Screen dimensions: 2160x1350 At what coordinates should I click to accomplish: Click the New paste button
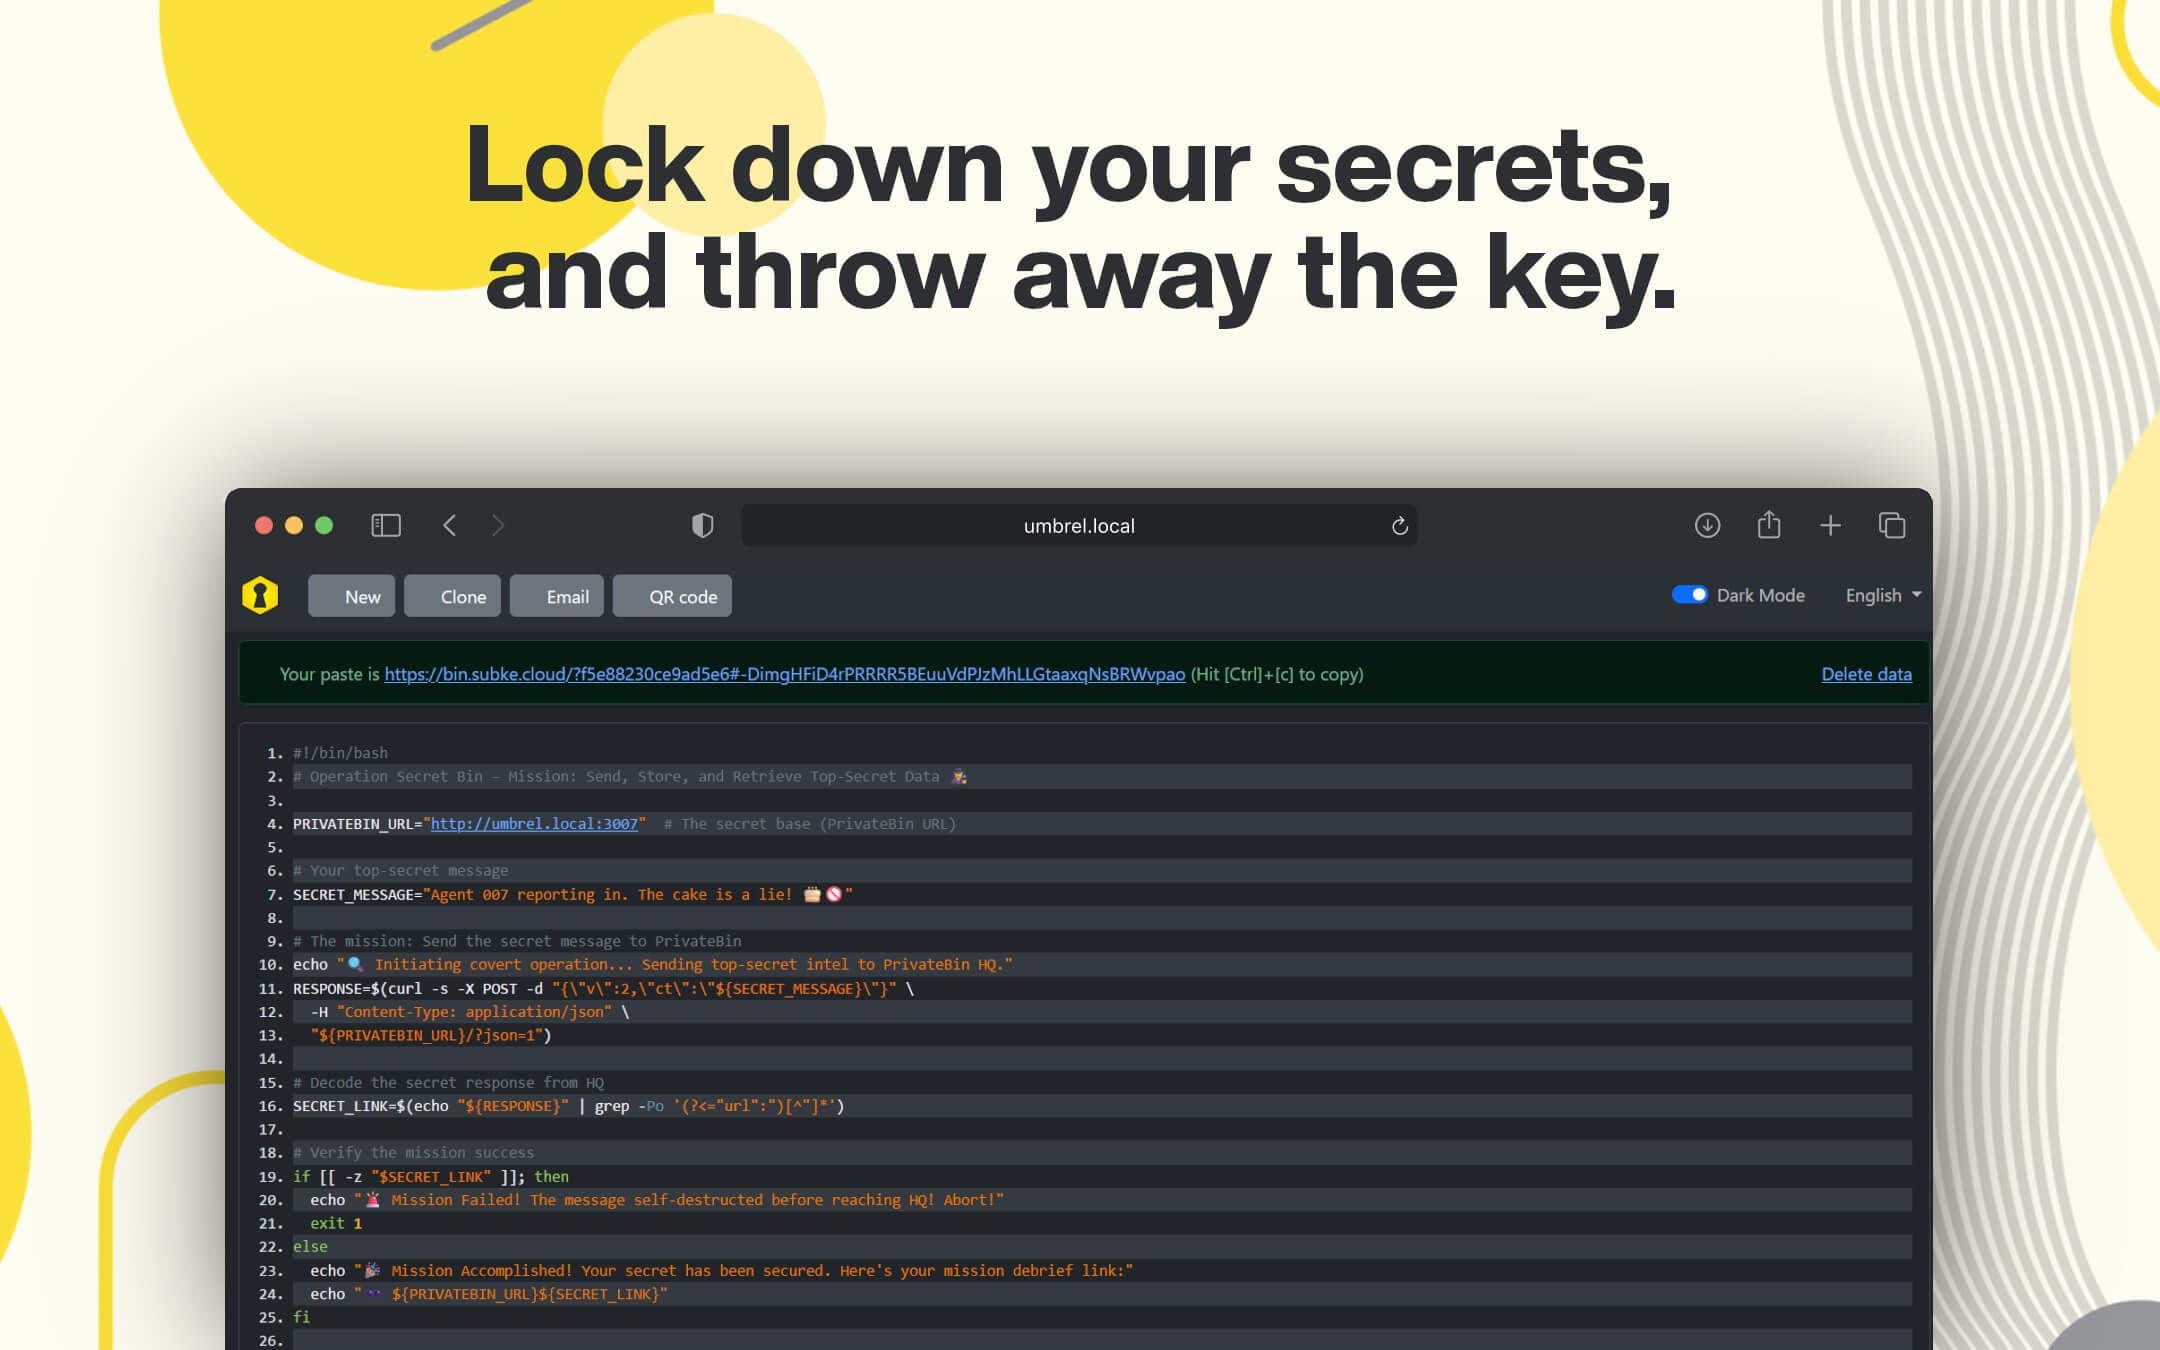359,596
